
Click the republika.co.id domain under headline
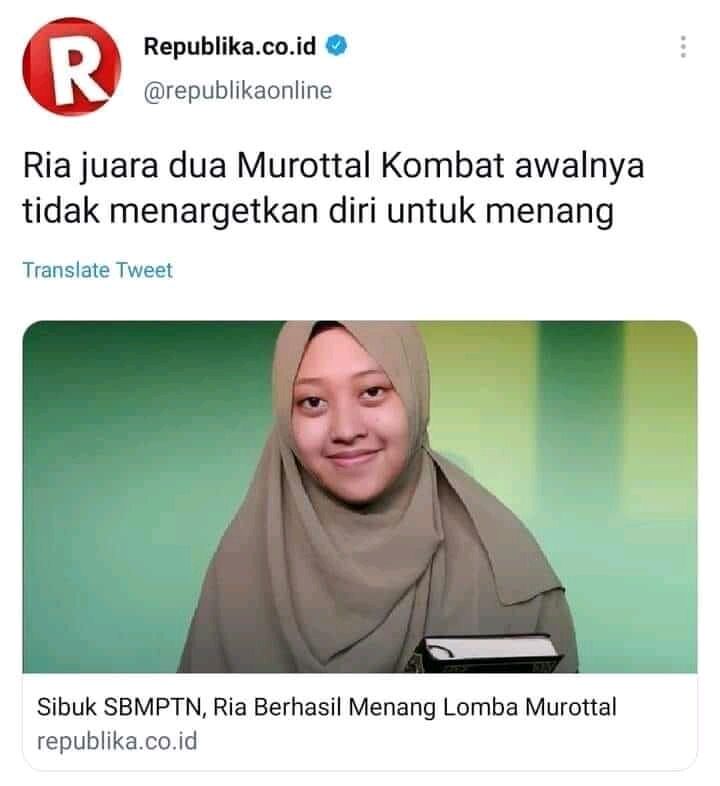pyautogui.click(x=117, y=741)
